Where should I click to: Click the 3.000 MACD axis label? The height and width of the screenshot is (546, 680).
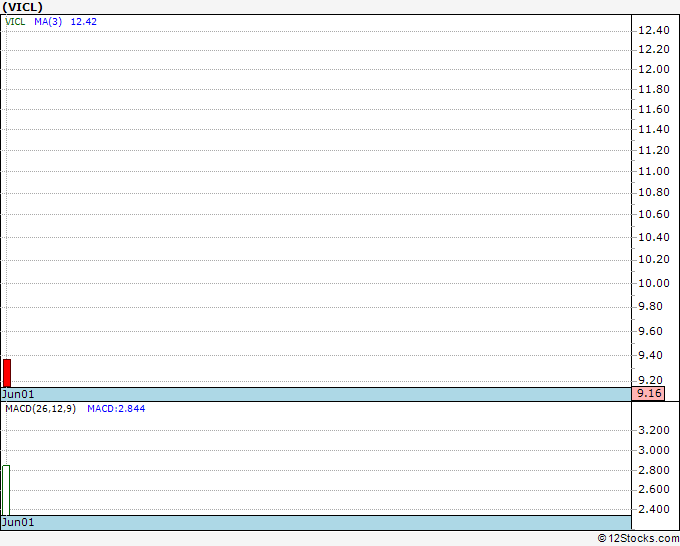tap(654, 450)
